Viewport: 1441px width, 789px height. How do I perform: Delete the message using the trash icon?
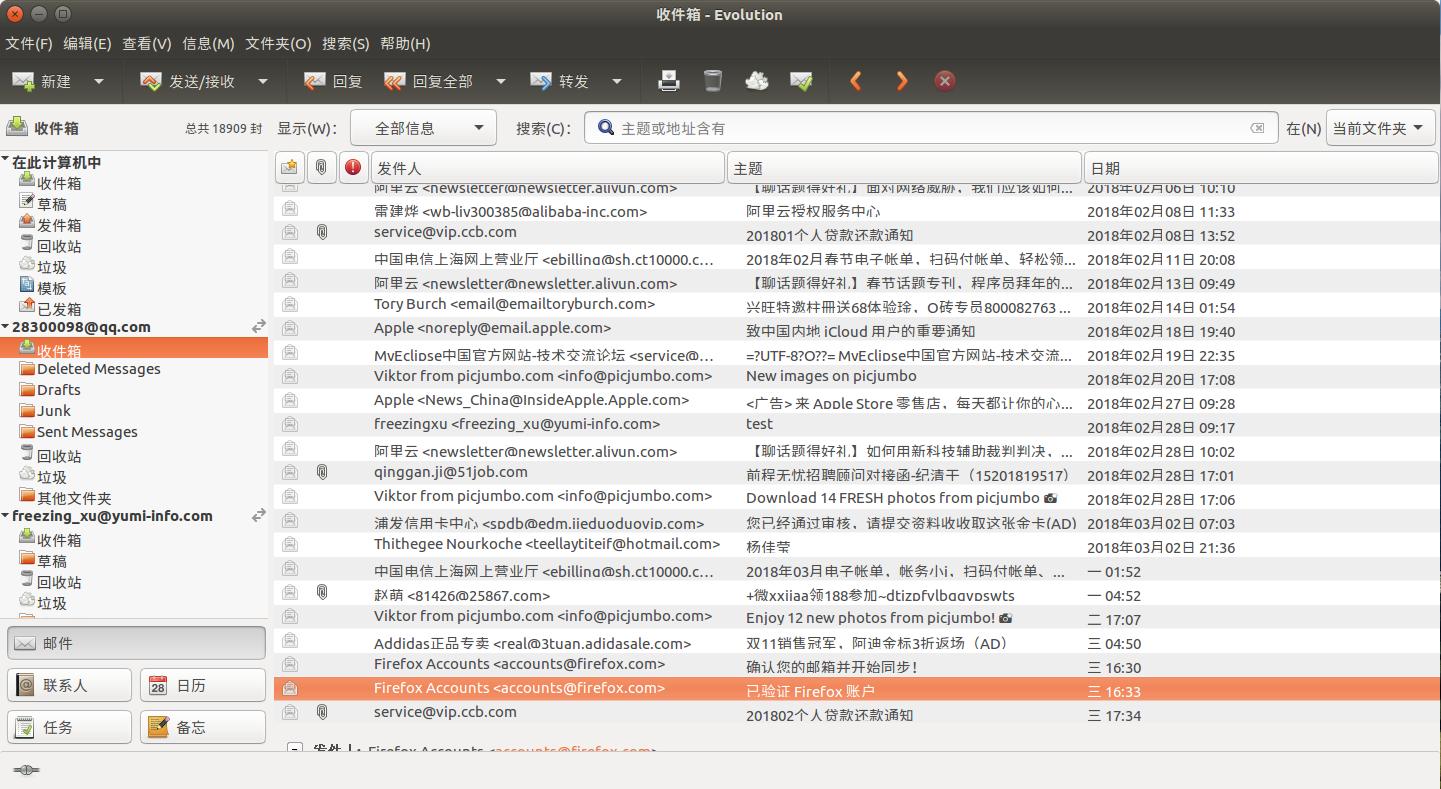pos(712,80)
